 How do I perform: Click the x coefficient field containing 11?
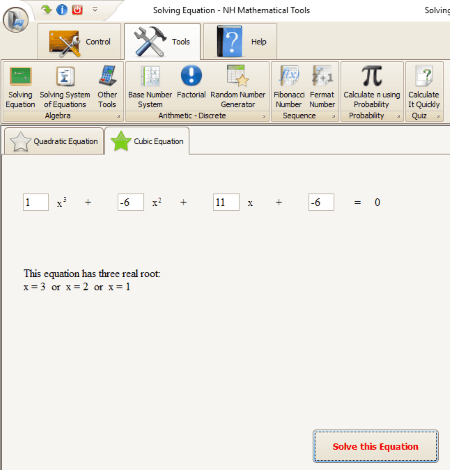[226, 202]
